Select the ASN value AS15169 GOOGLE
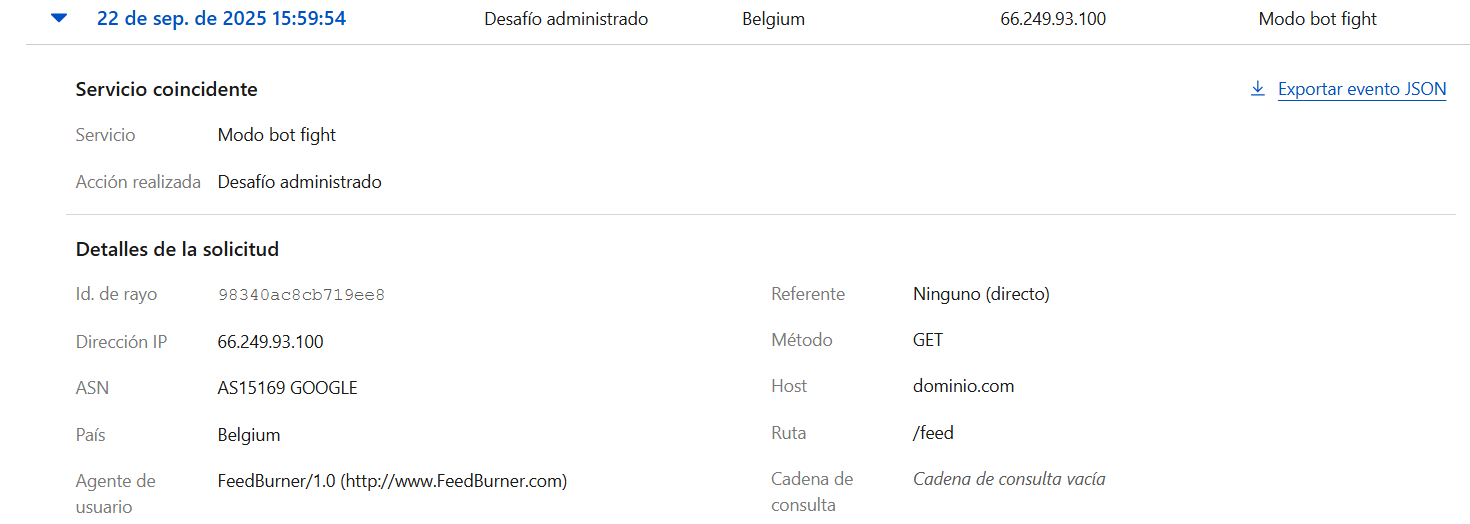The width and height of the screenshot is (1470, 524). point(287,388)
